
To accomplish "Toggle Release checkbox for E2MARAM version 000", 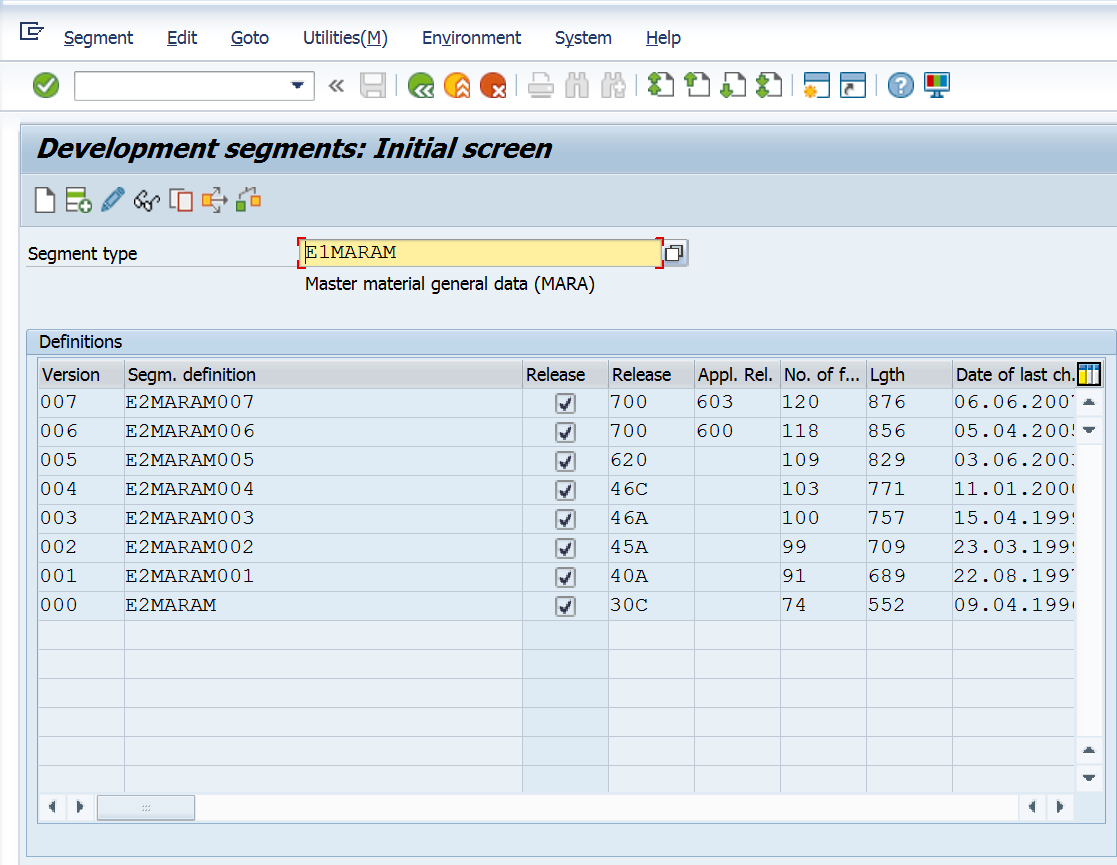I will point(565,606).
